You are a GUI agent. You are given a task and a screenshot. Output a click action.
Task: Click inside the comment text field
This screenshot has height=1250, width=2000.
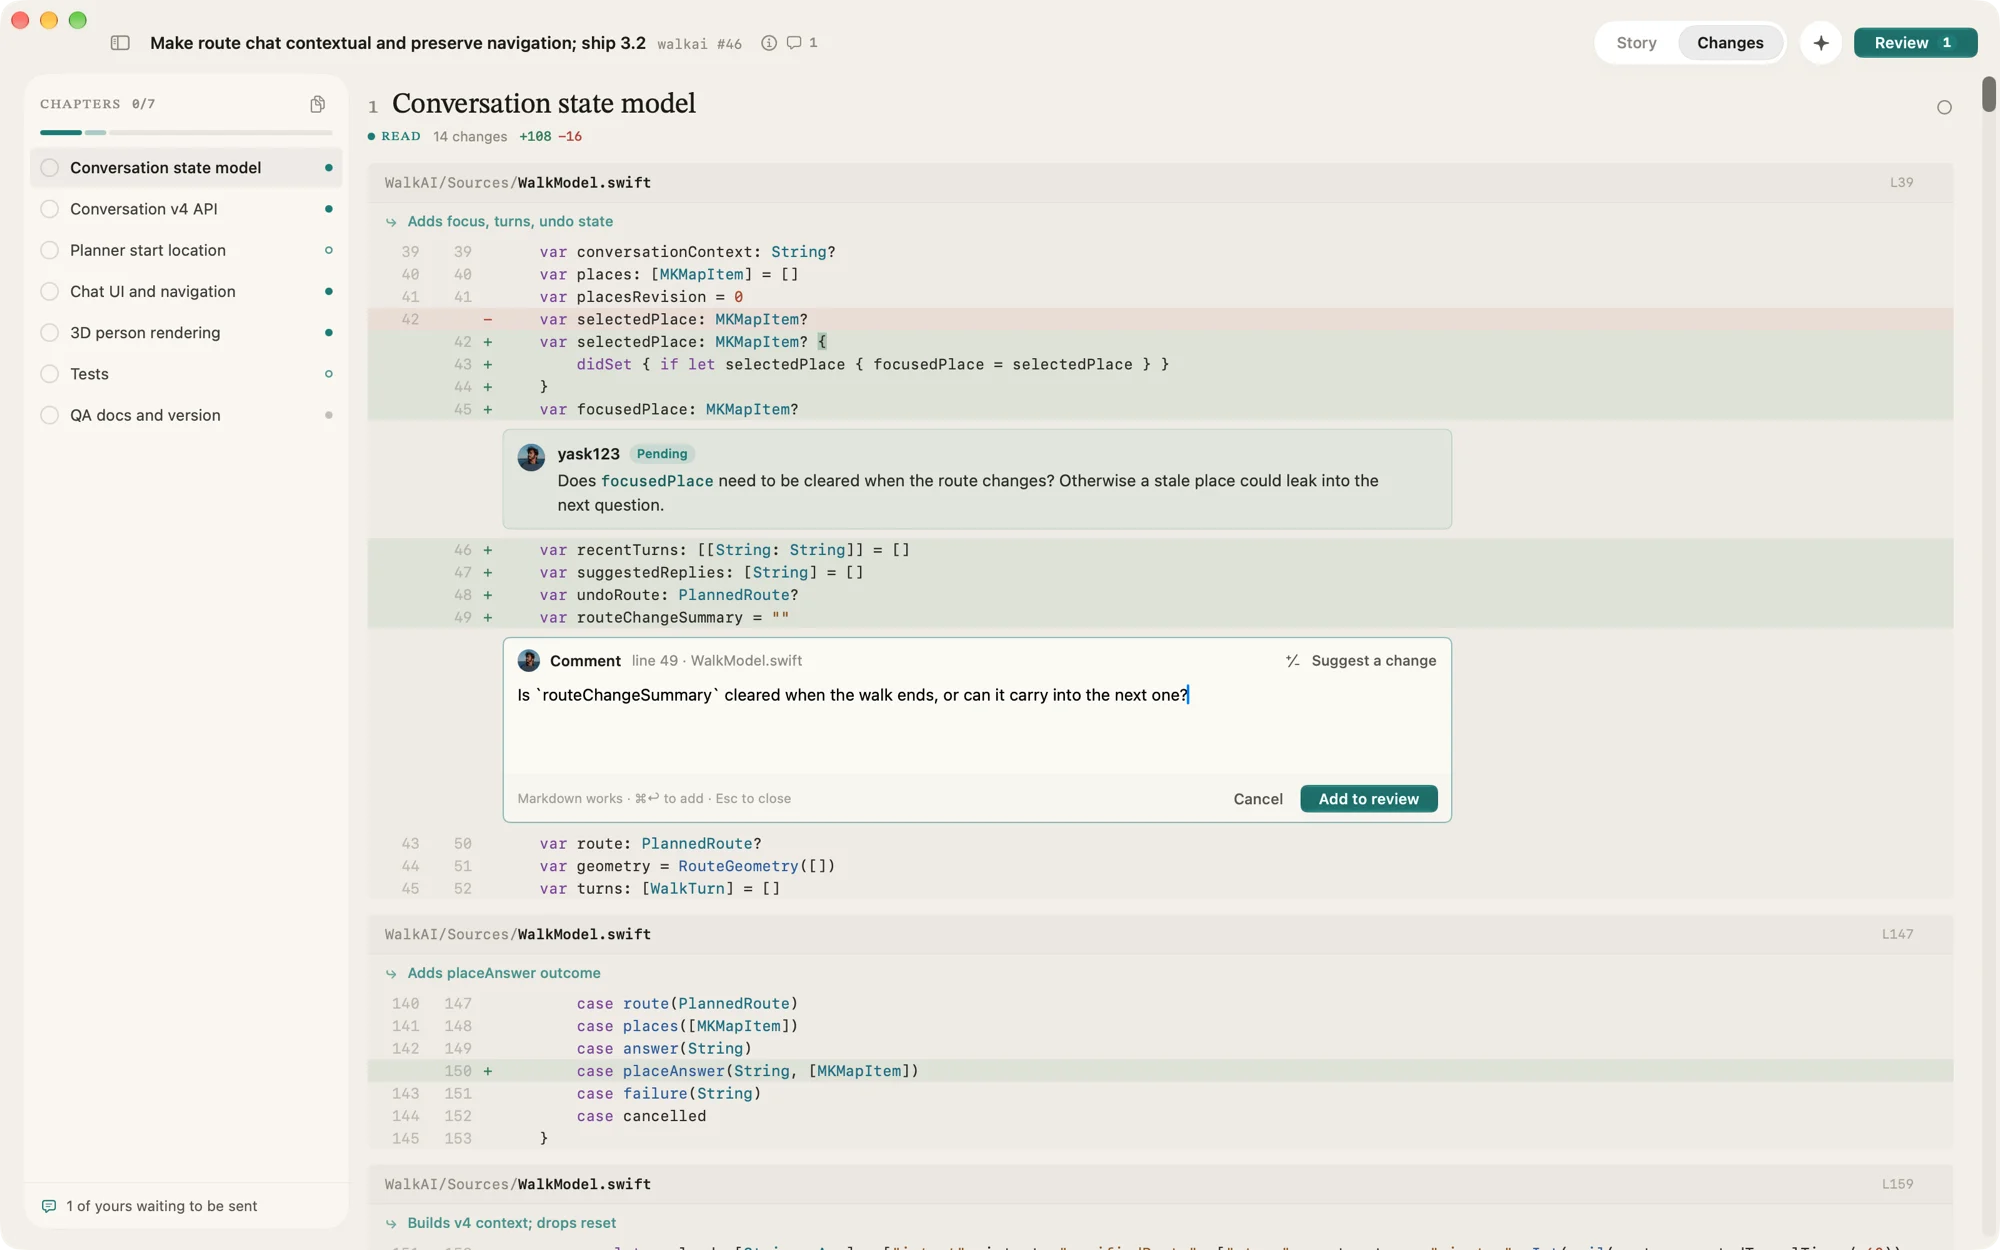click(977, 726)
